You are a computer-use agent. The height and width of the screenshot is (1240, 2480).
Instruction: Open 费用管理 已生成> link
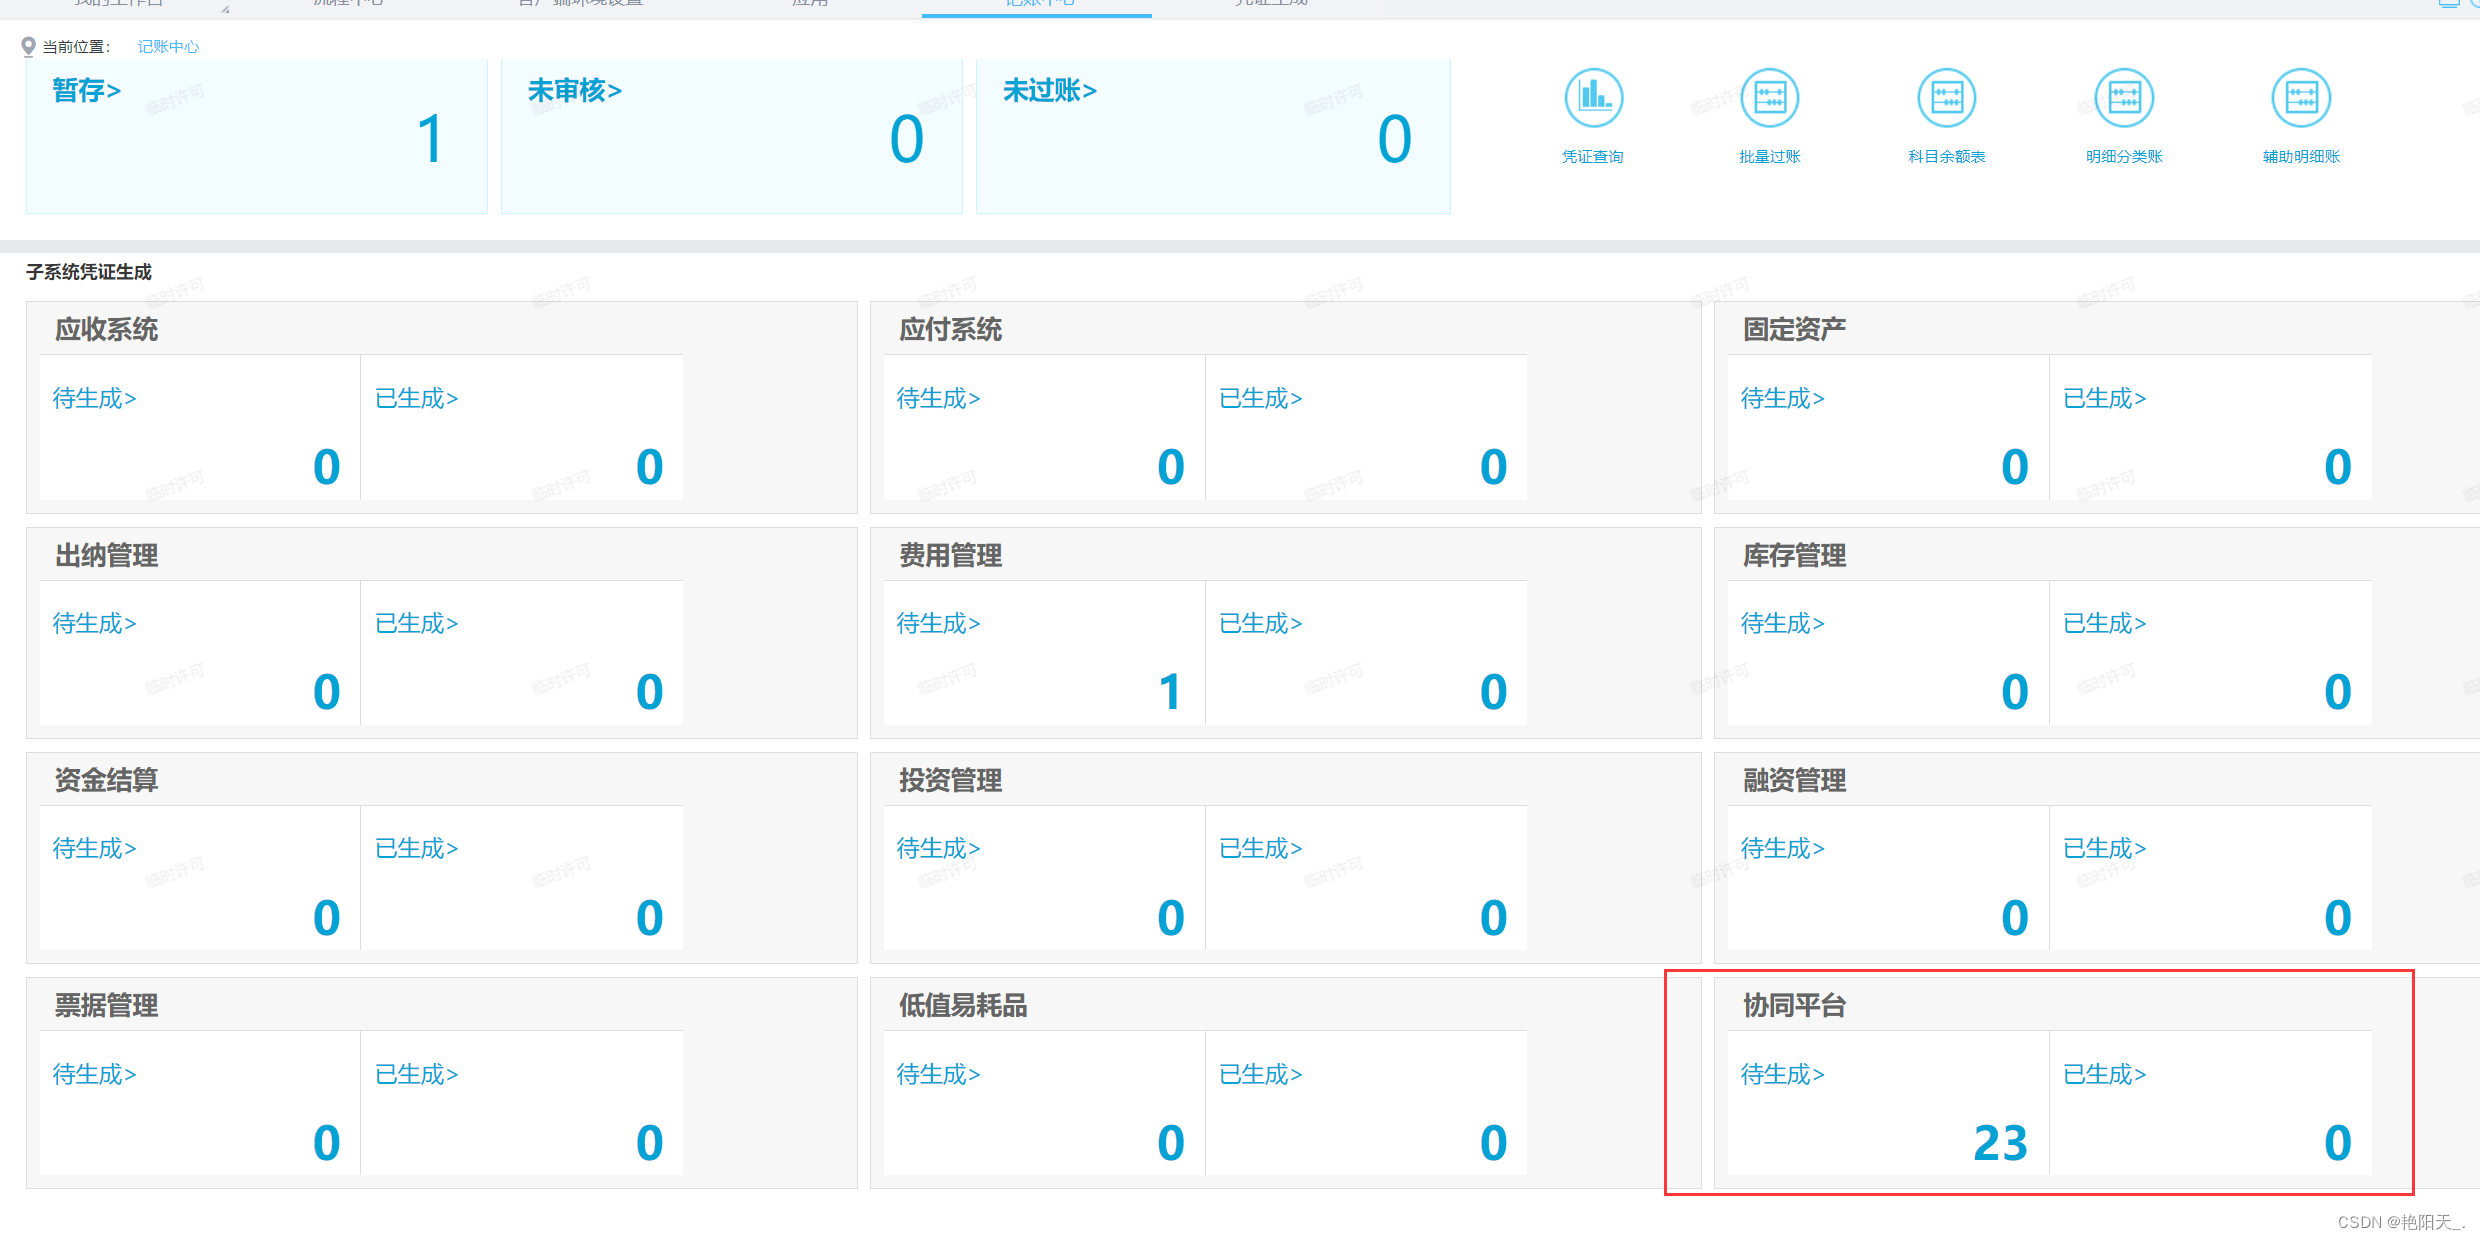(x=1261, y=623)
